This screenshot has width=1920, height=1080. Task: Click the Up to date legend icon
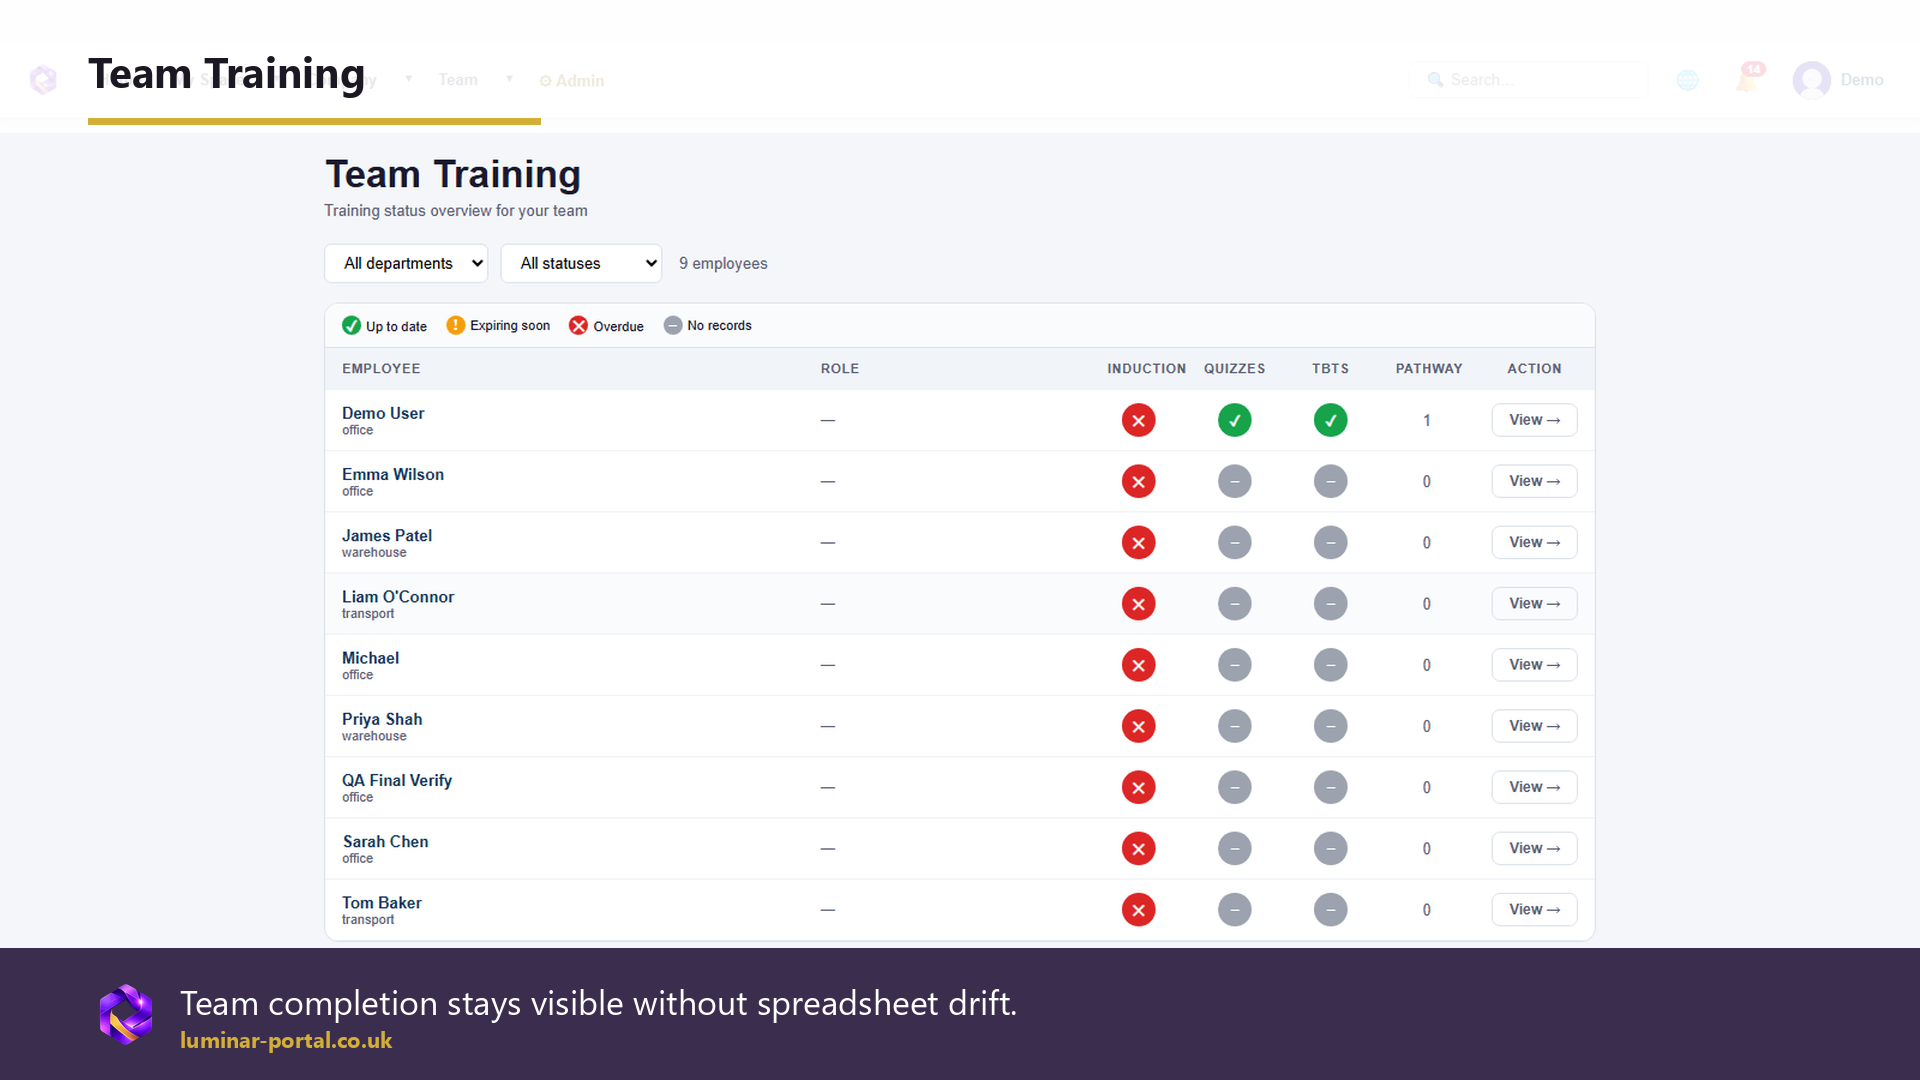click(351, 325)
